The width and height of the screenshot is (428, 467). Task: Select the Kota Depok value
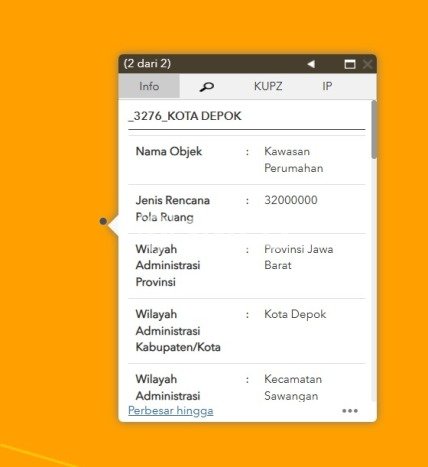[295, 314]
